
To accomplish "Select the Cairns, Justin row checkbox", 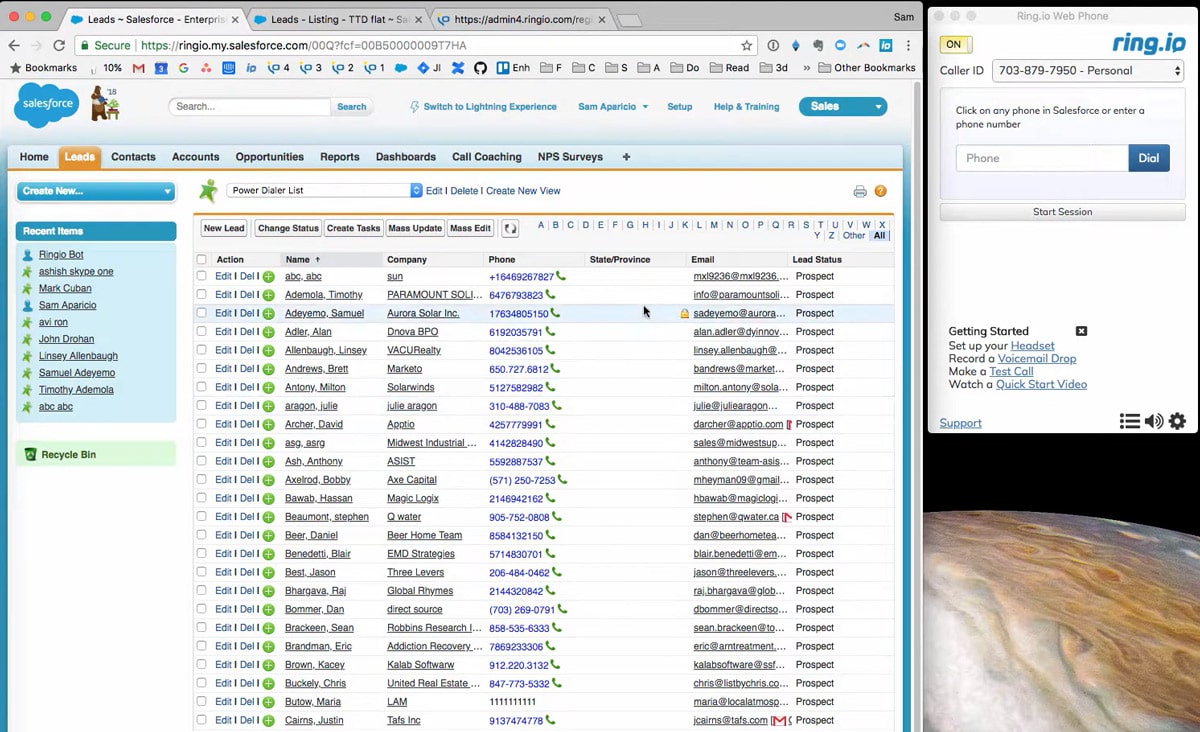I will click(x=202, y=720).
